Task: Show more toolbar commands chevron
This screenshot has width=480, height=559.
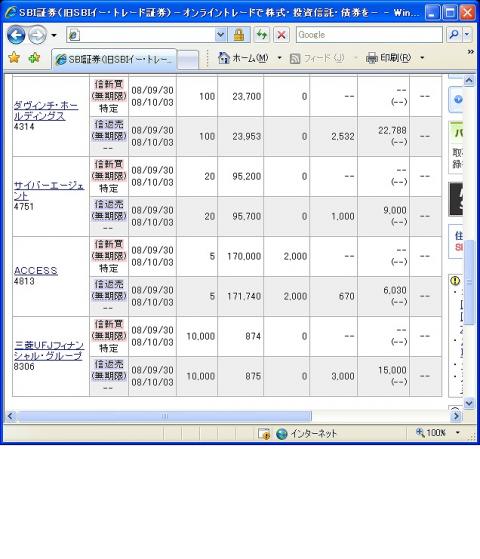Action: point(471,52)
